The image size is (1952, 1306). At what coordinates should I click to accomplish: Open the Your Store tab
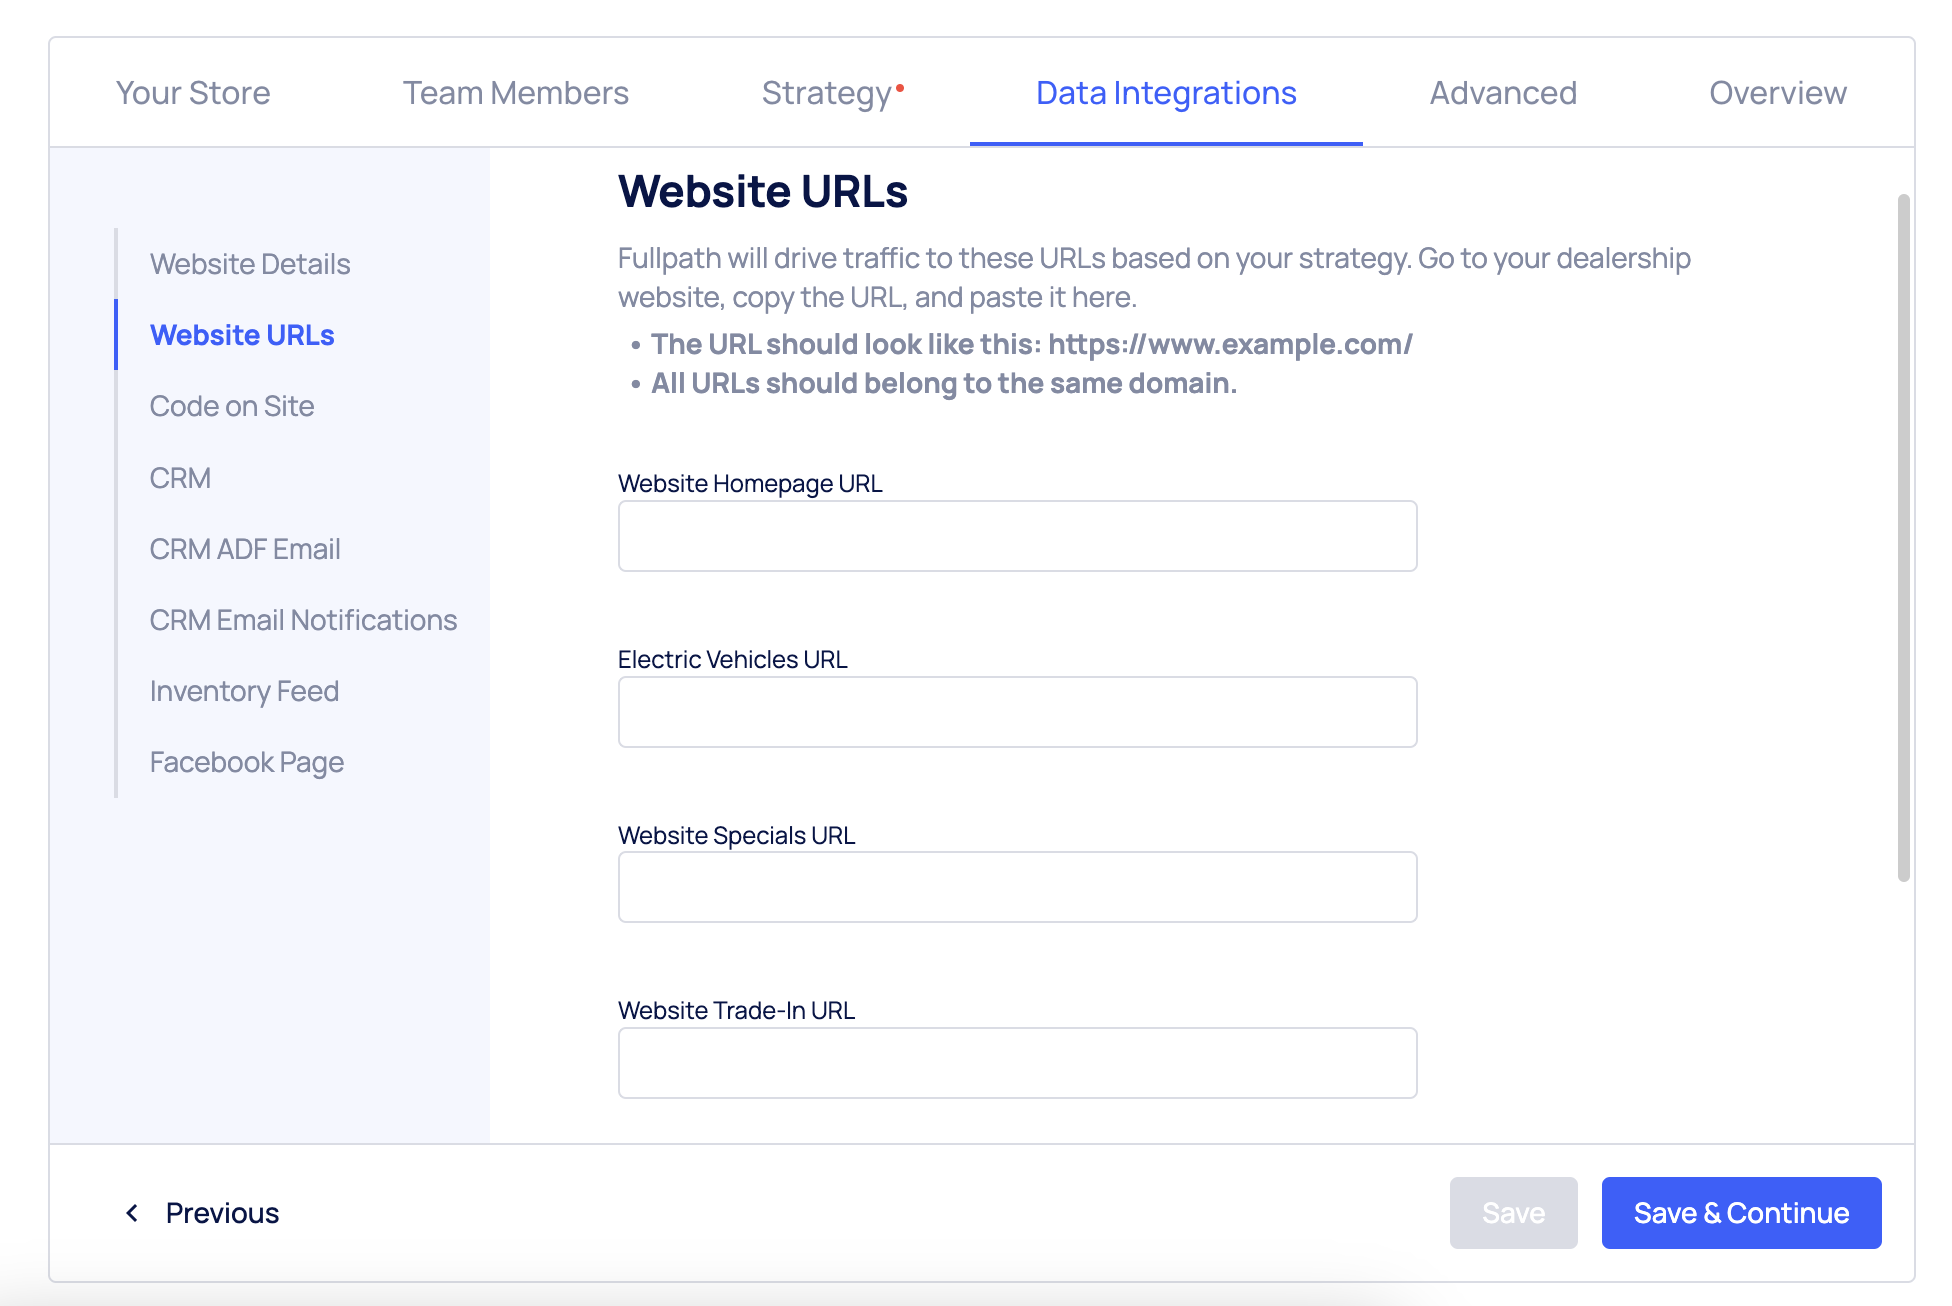click(x=193, y=93)
